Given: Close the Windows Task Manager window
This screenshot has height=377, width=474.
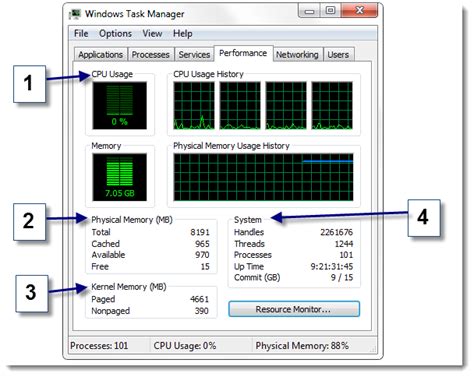Looking at the screenshot, I should point(359,11).
